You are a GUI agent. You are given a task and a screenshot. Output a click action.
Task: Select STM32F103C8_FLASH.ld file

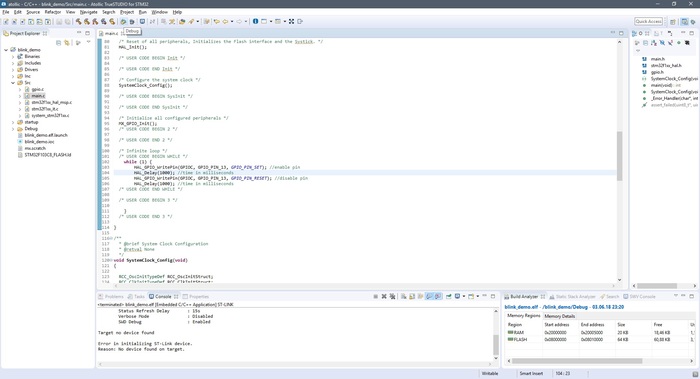click(x=48, y=155)
